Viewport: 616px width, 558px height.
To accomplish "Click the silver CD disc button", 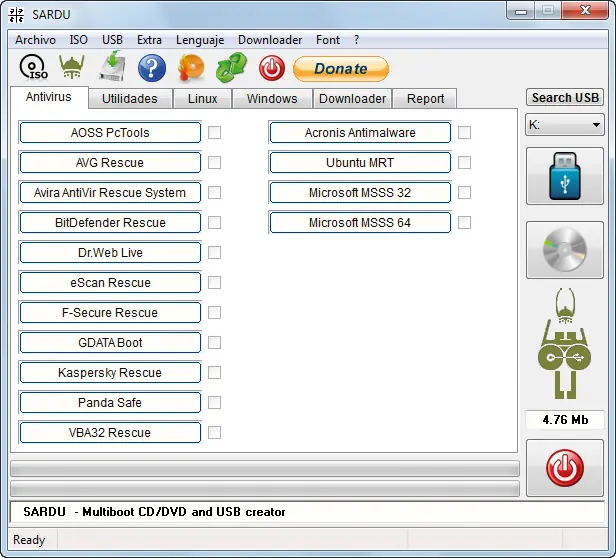I will pyautogui.click(x=565, y=250).
